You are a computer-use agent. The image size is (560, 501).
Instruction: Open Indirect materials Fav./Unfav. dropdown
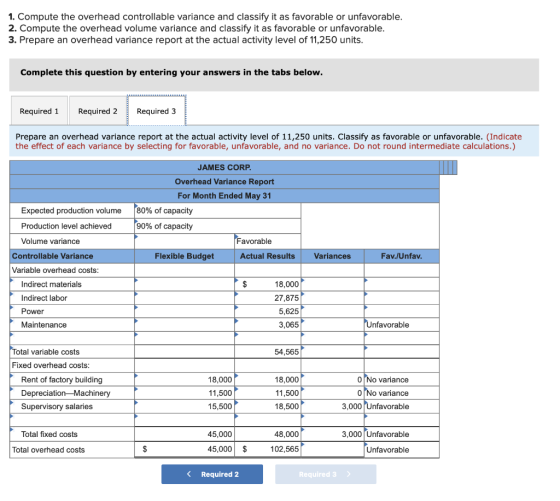pyautogui.click(x=402, y=284)
